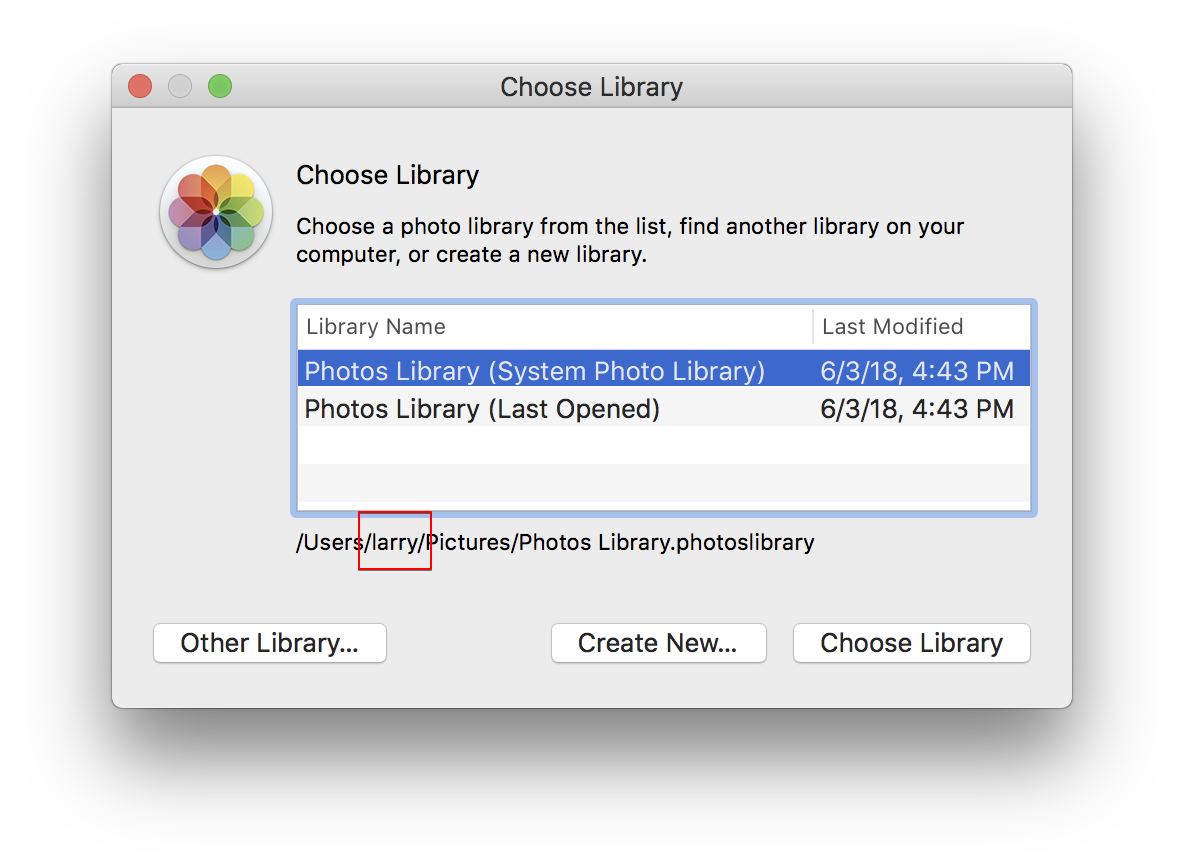
Task: Click the divider between the column headers
Action: [813, 327]
